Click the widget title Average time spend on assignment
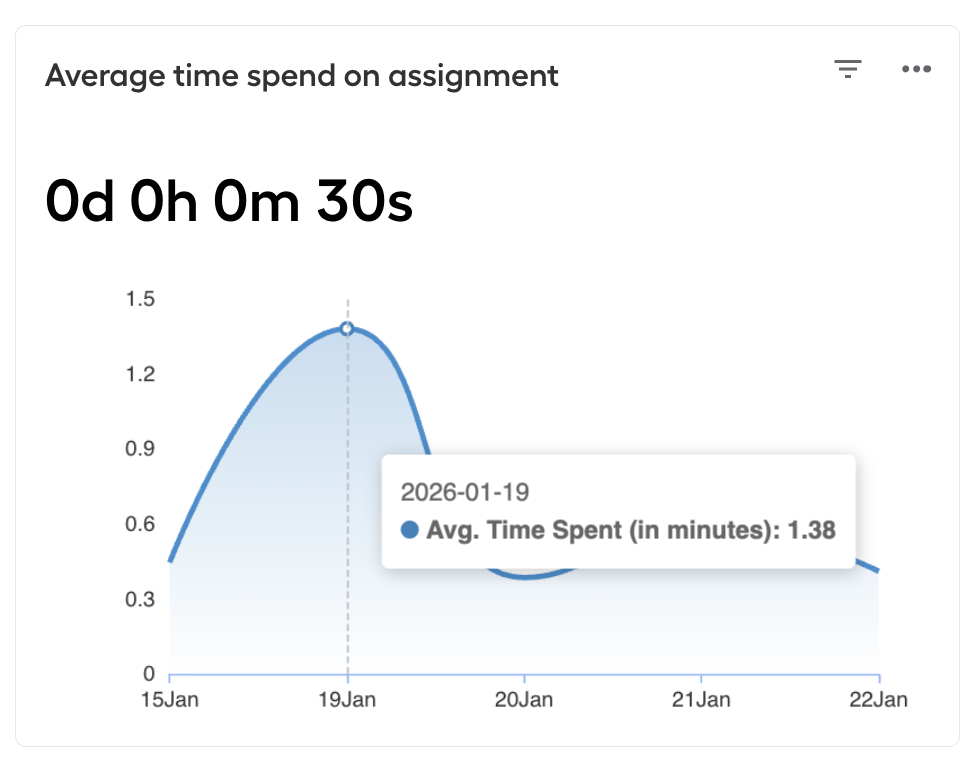The width and height of the screenshot is (974, 768). [x=302, y=76]
